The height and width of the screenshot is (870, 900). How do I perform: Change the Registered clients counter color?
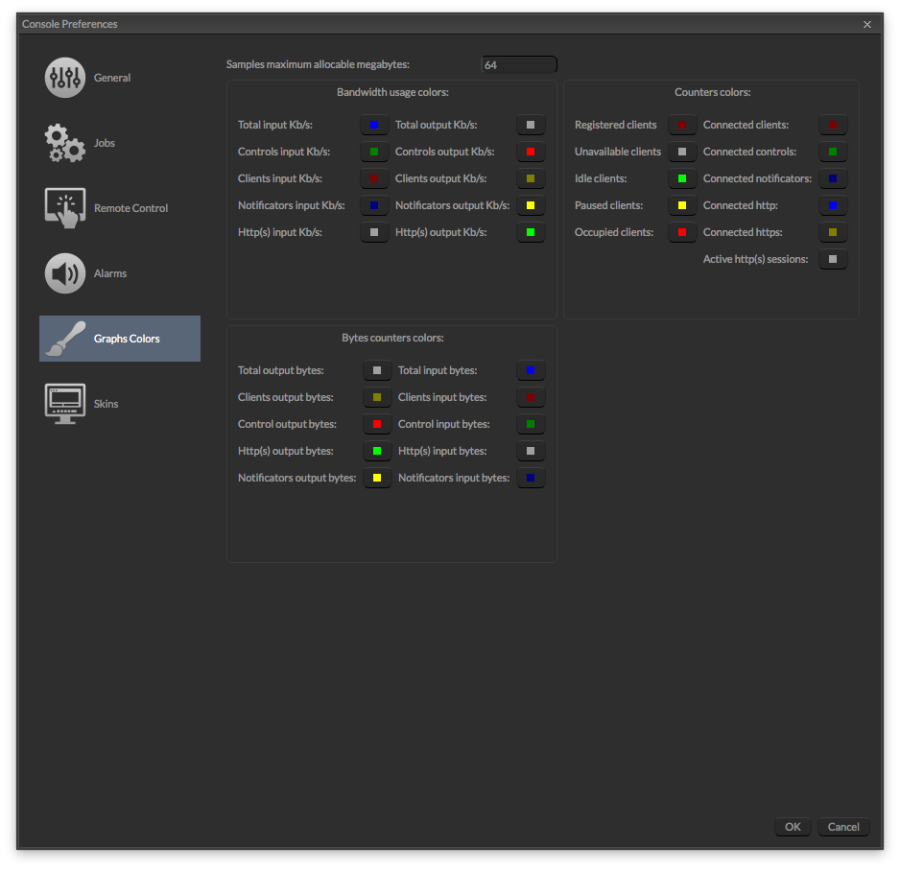[x=682, y=124]
